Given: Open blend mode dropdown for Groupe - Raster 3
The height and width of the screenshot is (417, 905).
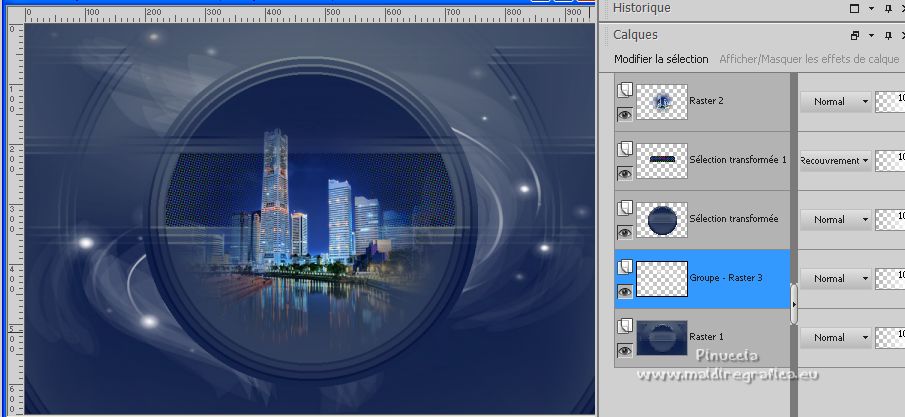Looking at the screenshot, I should [836, 278].
